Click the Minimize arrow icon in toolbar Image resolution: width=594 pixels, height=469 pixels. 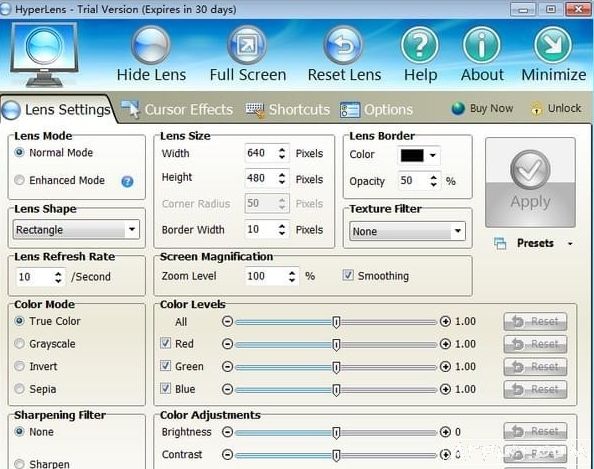point(553,45)
